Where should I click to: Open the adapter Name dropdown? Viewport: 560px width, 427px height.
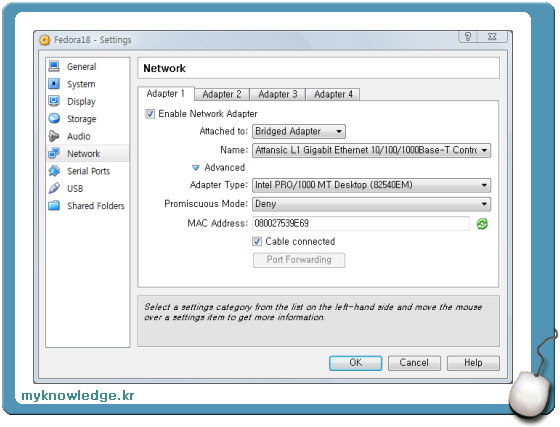371,150
